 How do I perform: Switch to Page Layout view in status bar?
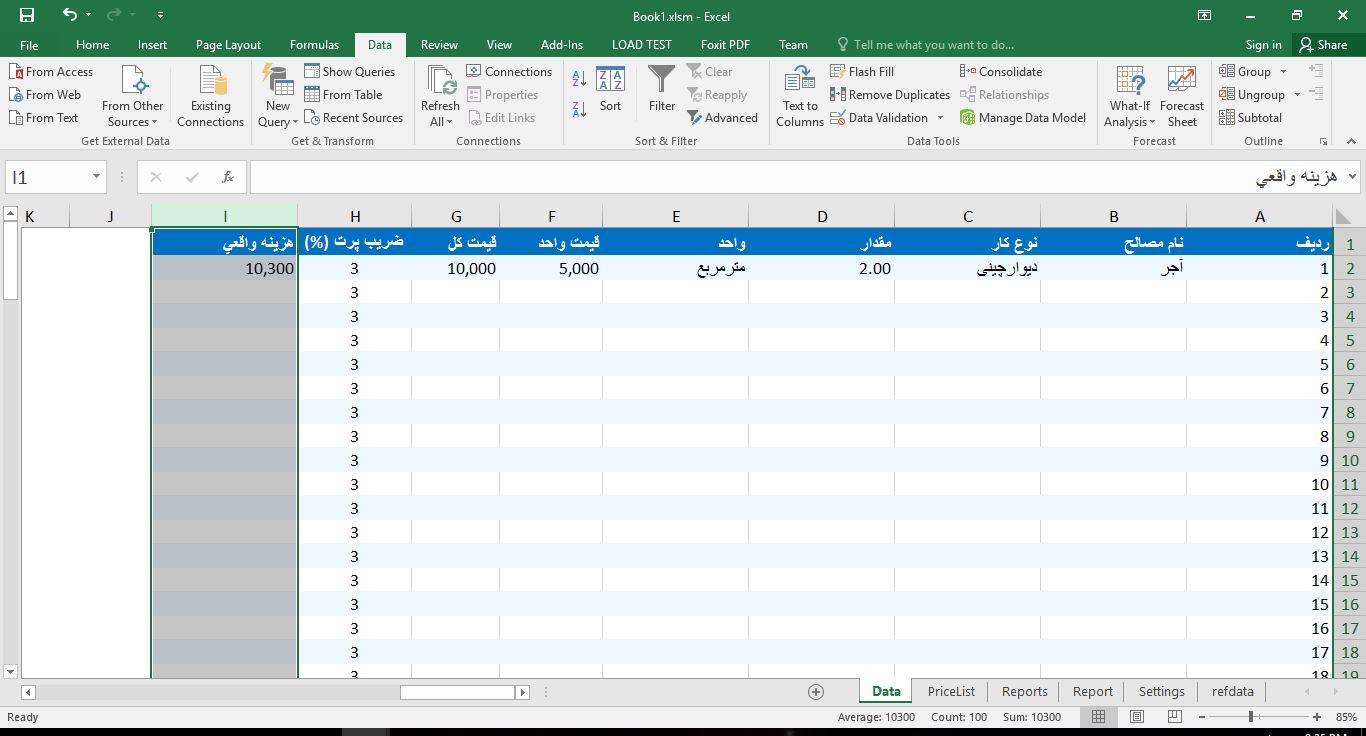point(1137,717)
